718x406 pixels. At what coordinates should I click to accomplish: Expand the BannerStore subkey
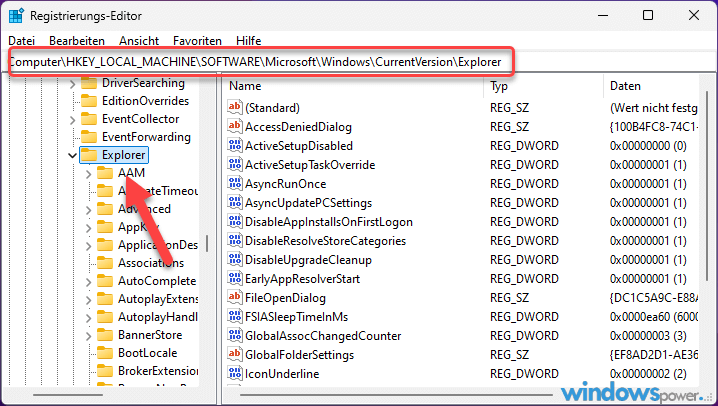88,336
